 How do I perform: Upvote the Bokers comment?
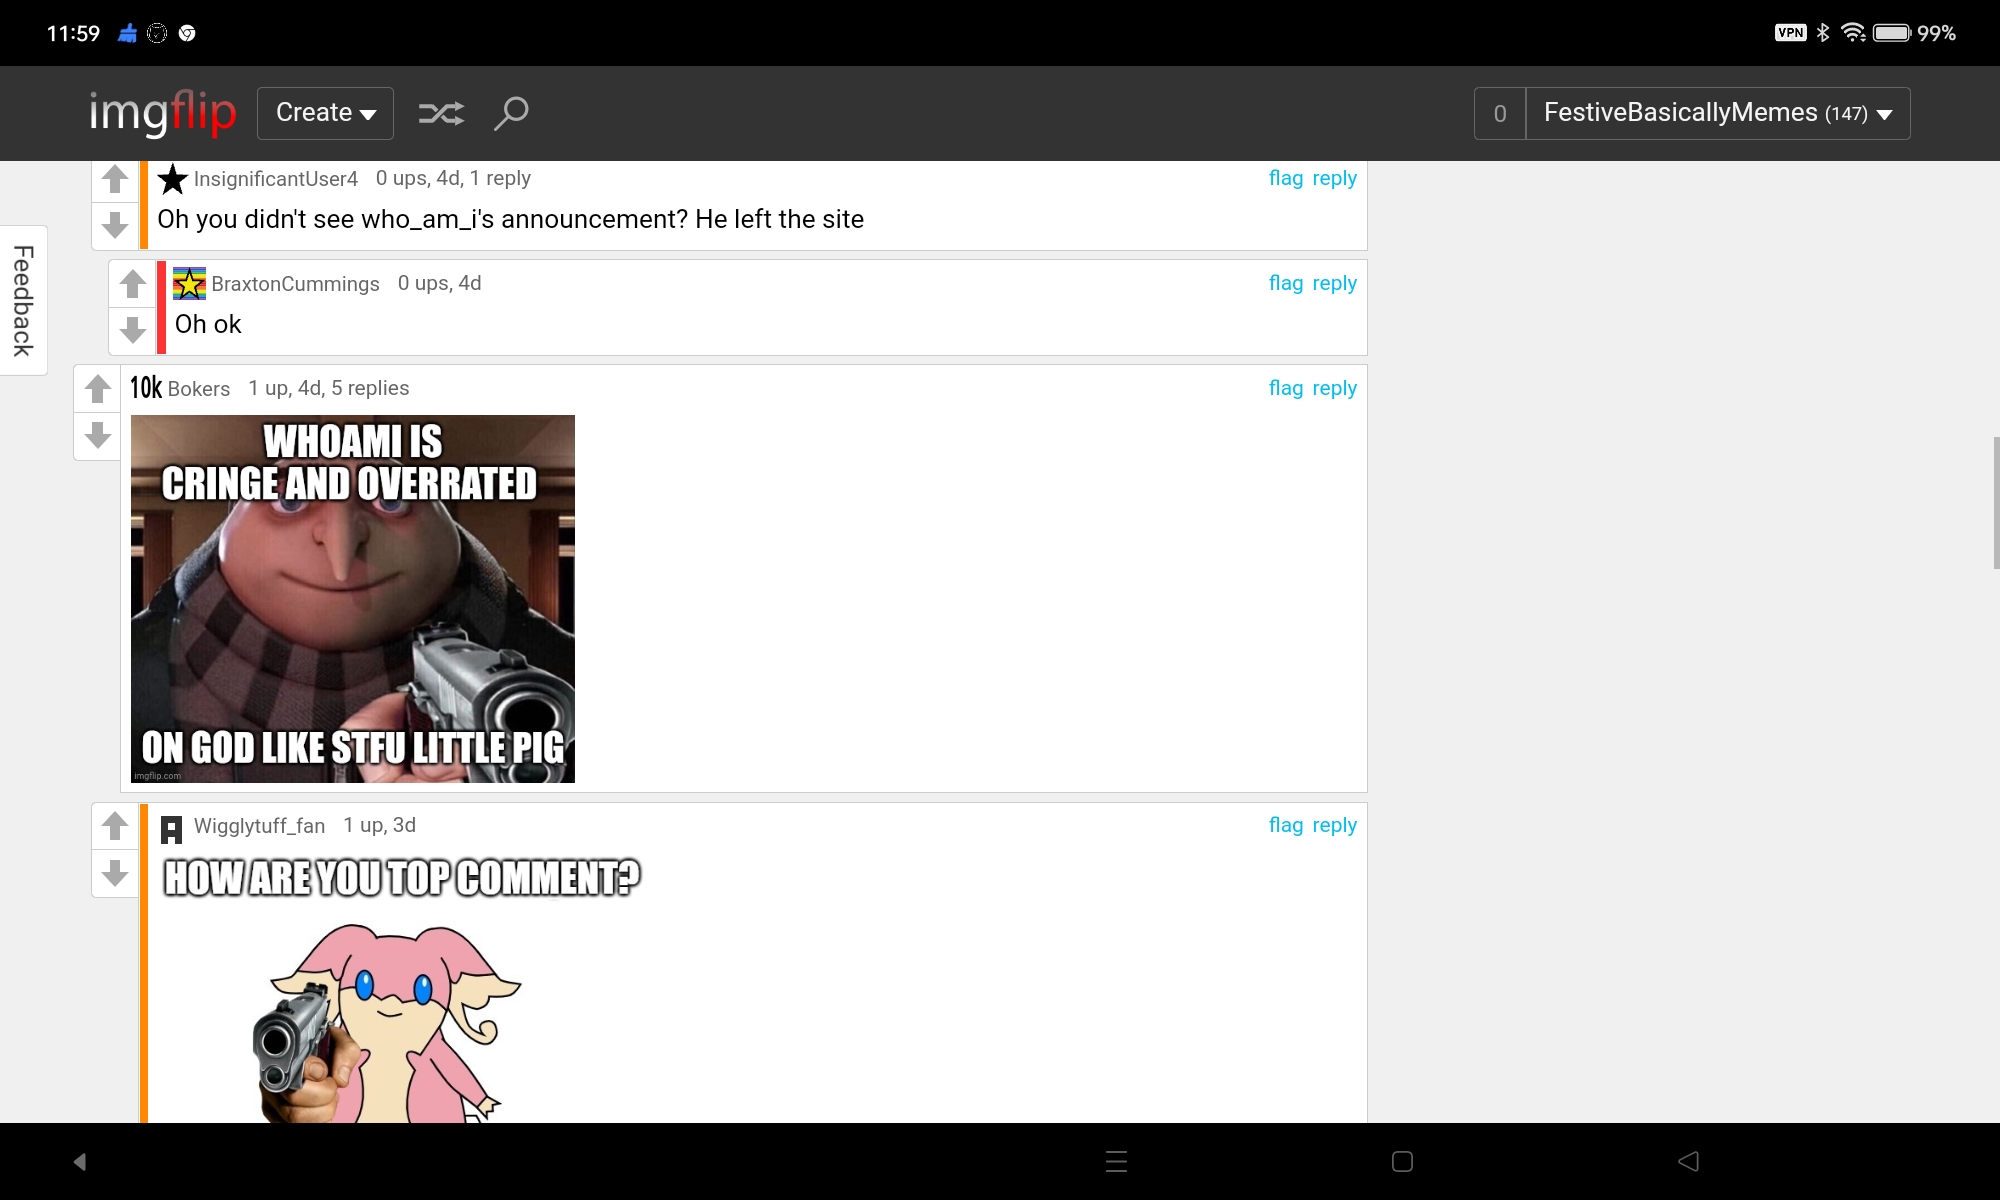[x=98, y=389]
